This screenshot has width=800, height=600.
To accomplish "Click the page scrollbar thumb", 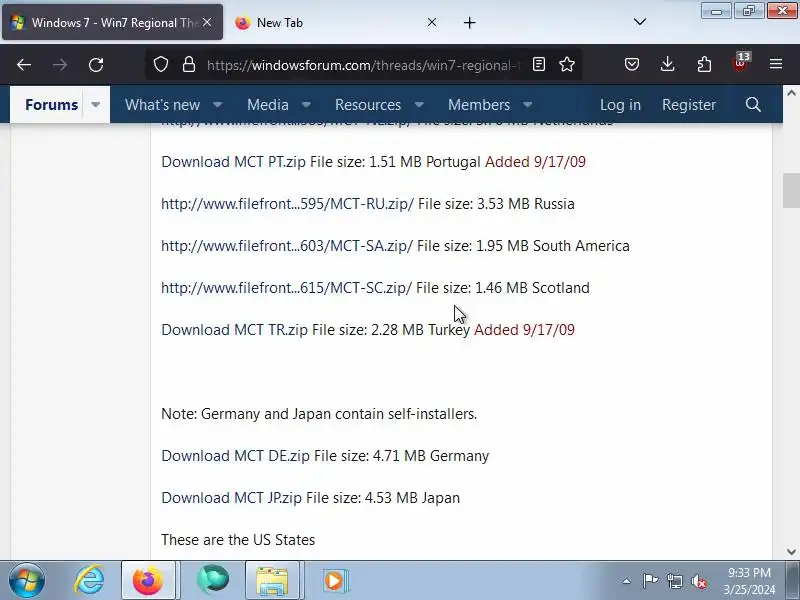I will [x=791, y=190].
